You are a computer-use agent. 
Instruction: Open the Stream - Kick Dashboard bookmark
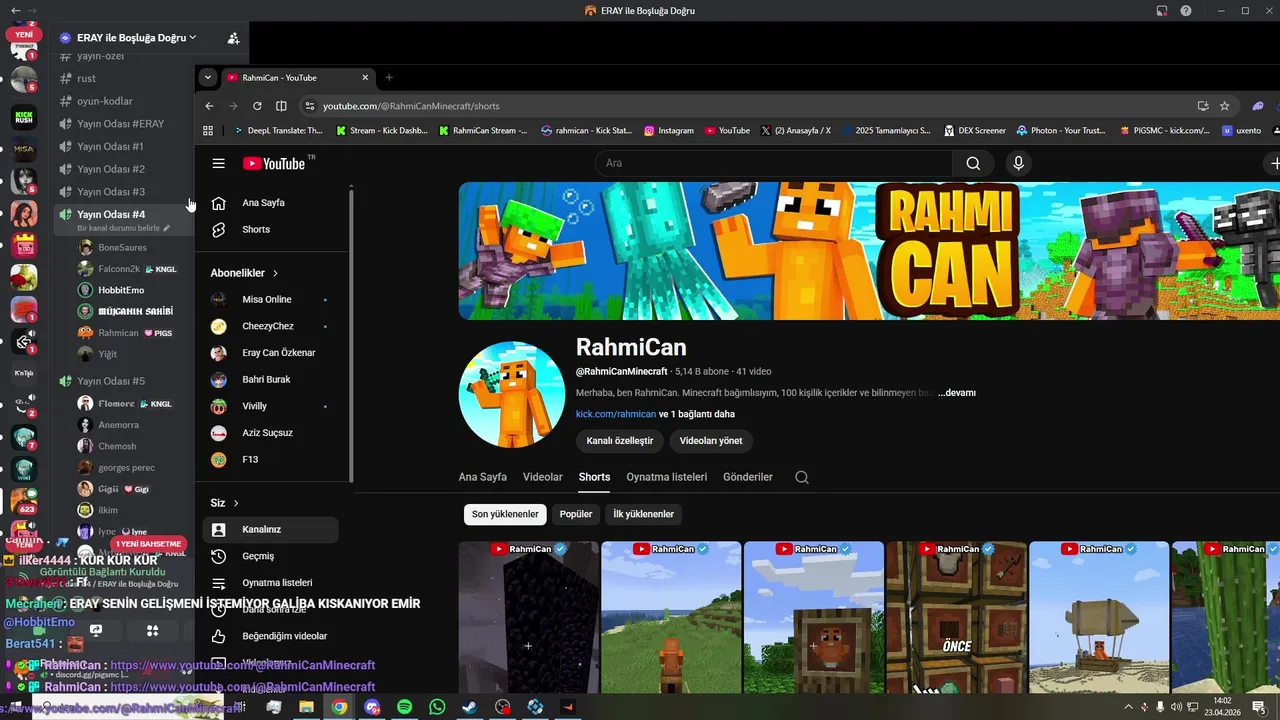point(382,130)
